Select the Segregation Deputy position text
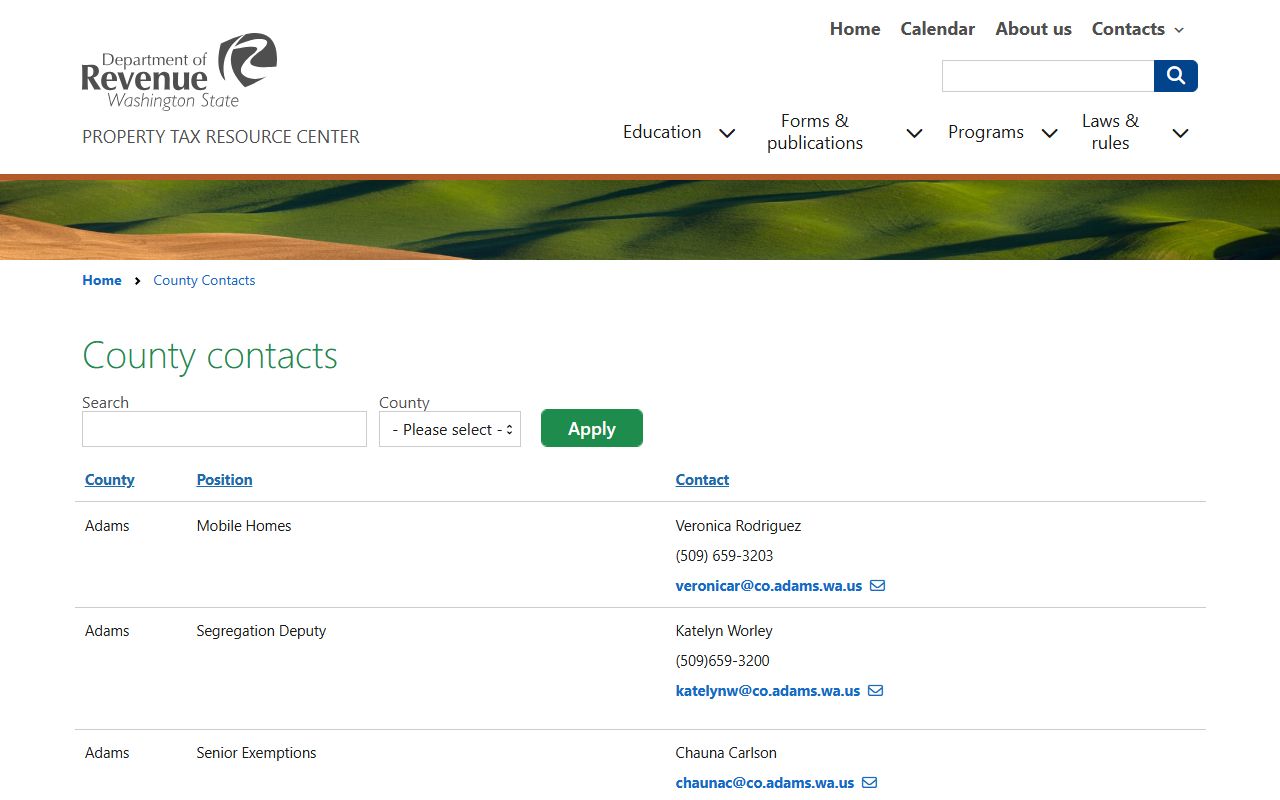1280x800 pixels. 261,631
